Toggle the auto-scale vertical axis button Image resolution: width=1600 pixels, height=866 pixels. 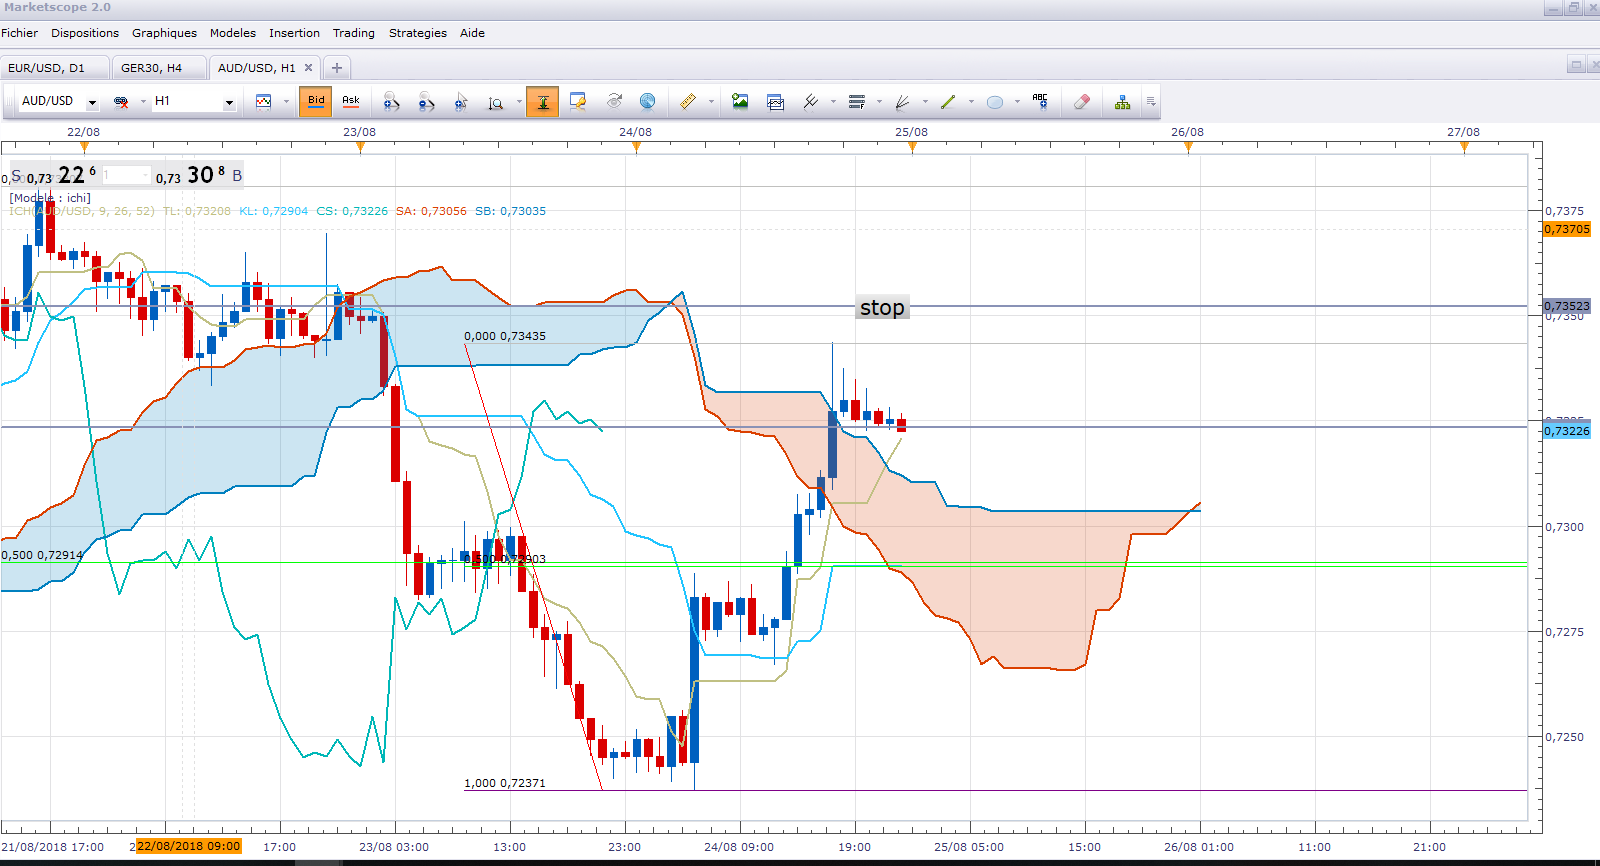542,101
